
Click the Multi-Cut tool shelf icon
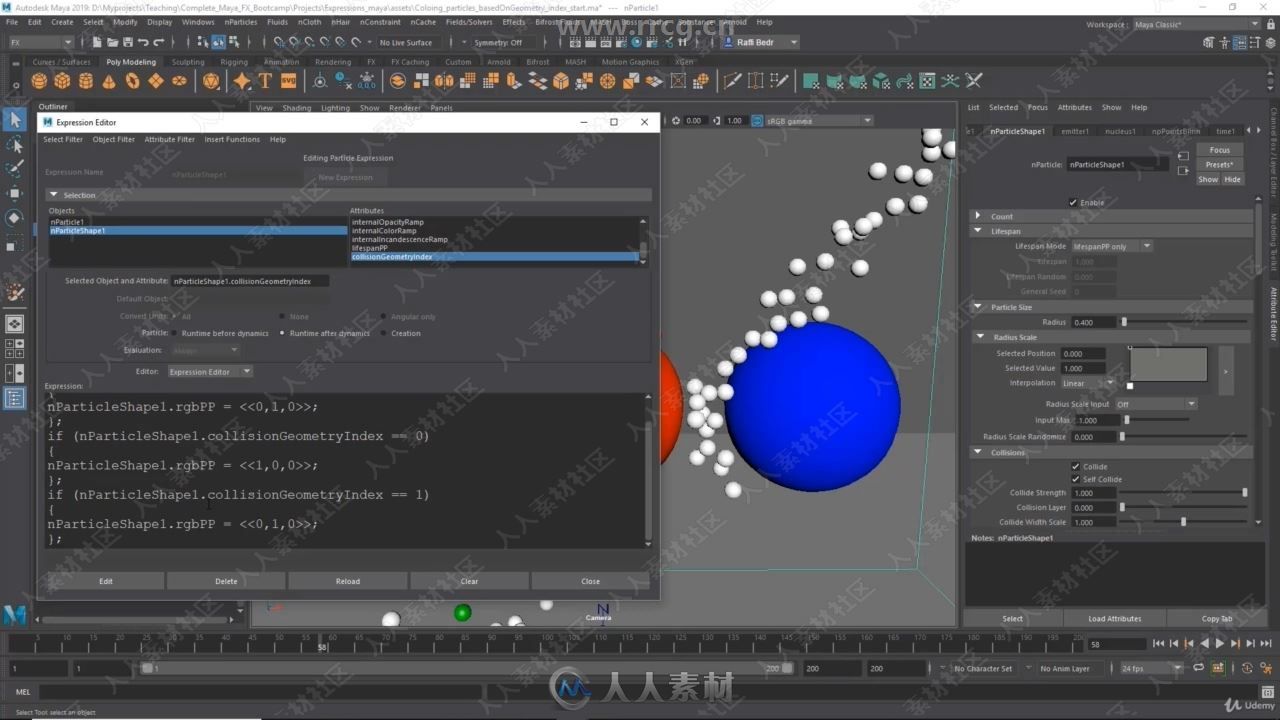[732, 81]
